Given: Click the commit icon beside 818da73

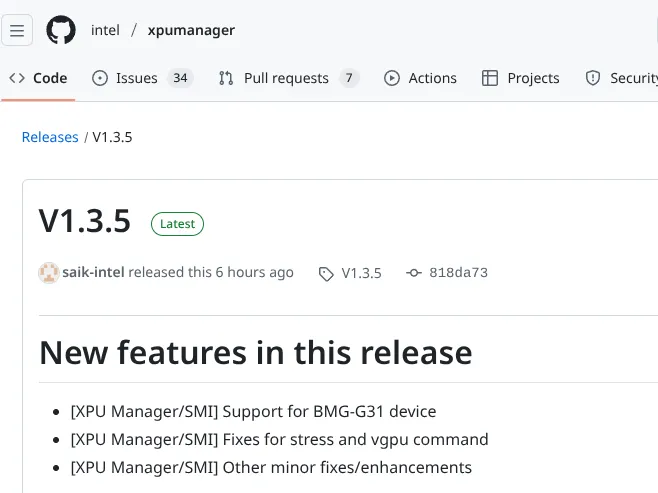Looking at the screenshot, I should [x=414, y=273].
